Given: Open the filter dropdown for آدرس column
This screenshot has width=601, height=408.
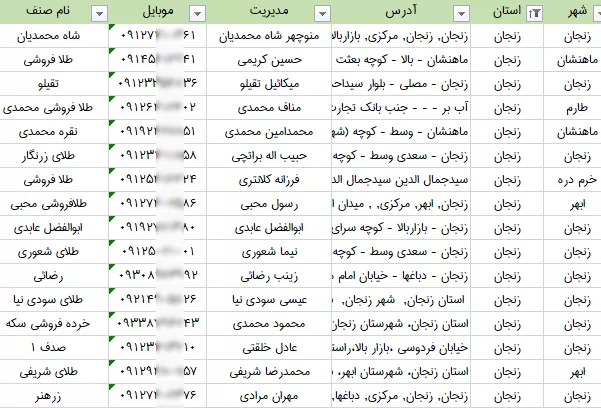Looking at the screenshot, I should pyautogui.click(x=461, y=14).
